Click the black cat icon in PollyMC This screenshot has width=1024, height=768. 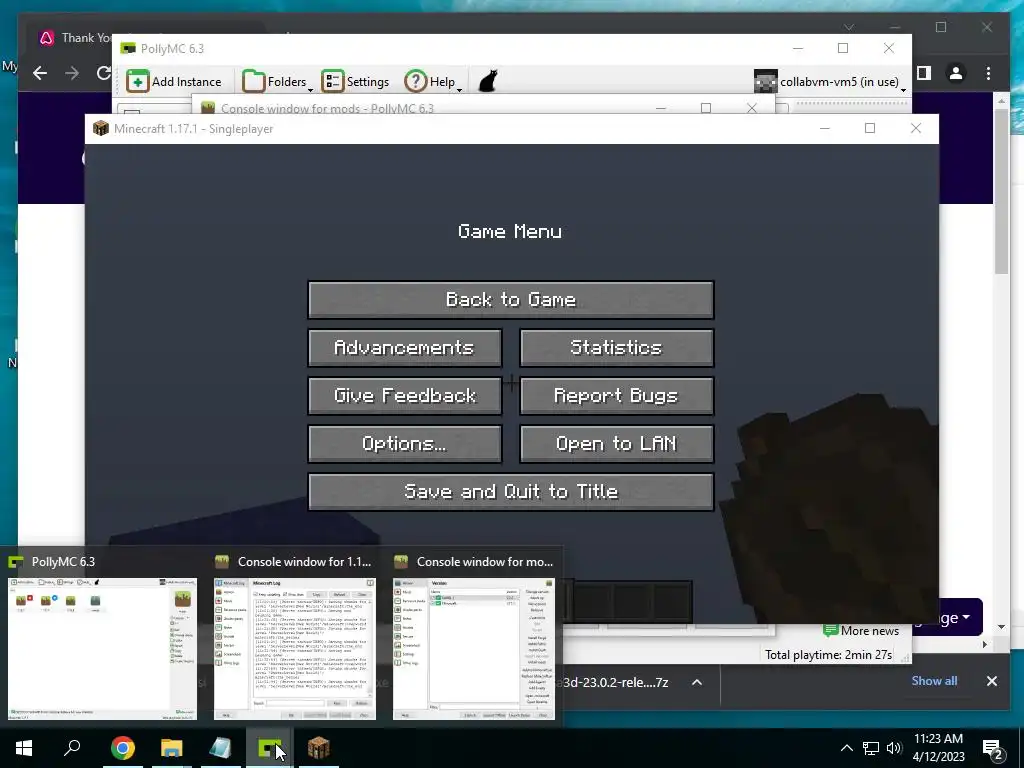click(488, 82)
